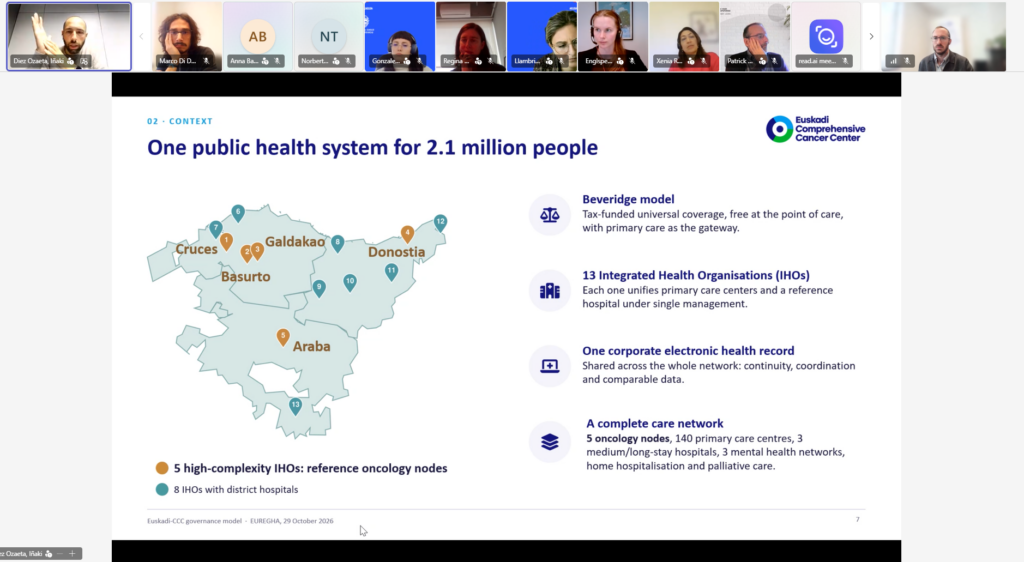Go to previous participants with left chevron
Viewport: 1024px width, 562px height.
141,37
